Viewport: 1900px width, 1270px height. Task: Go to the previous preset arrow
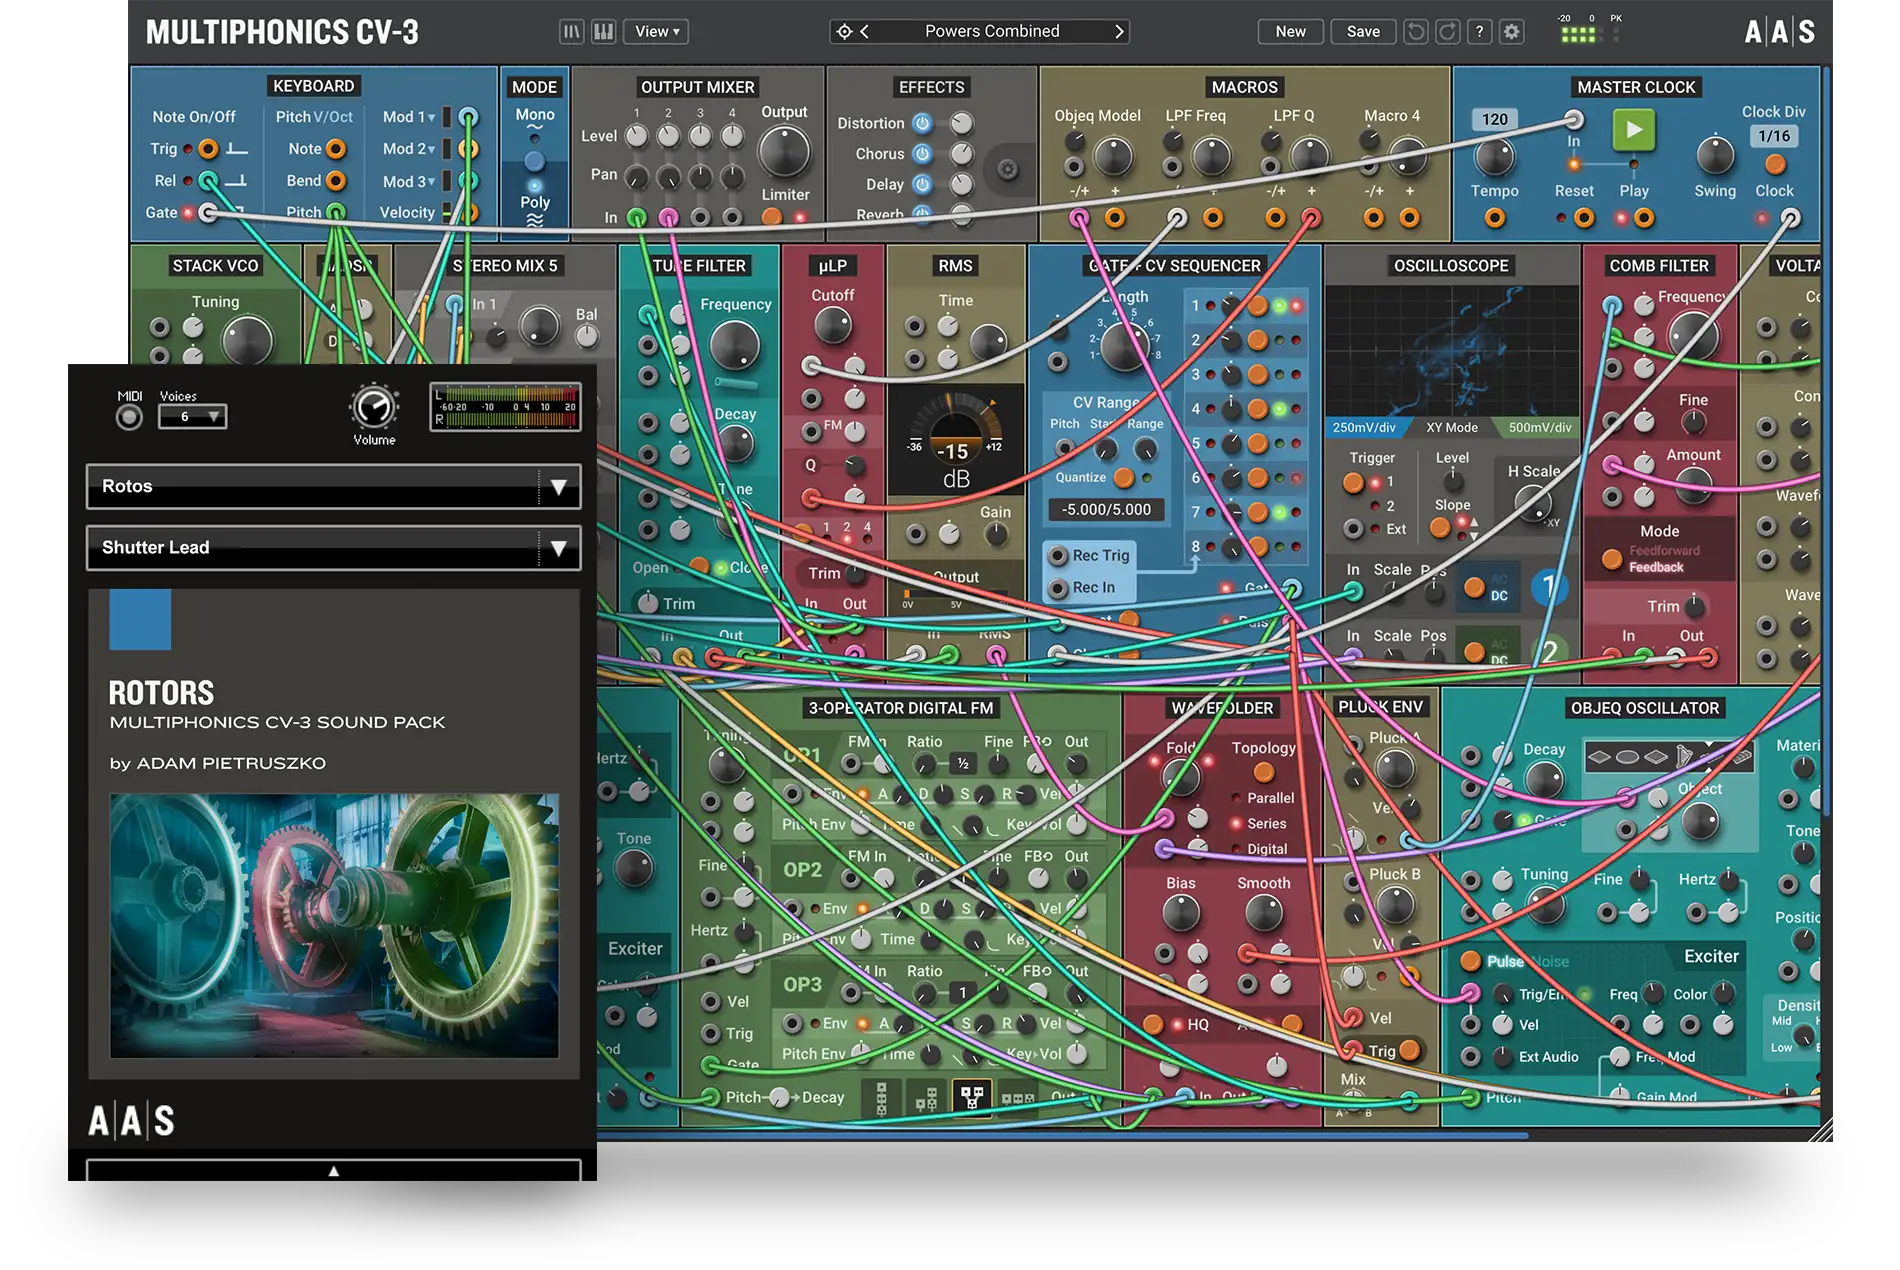(x=865, y=32)
